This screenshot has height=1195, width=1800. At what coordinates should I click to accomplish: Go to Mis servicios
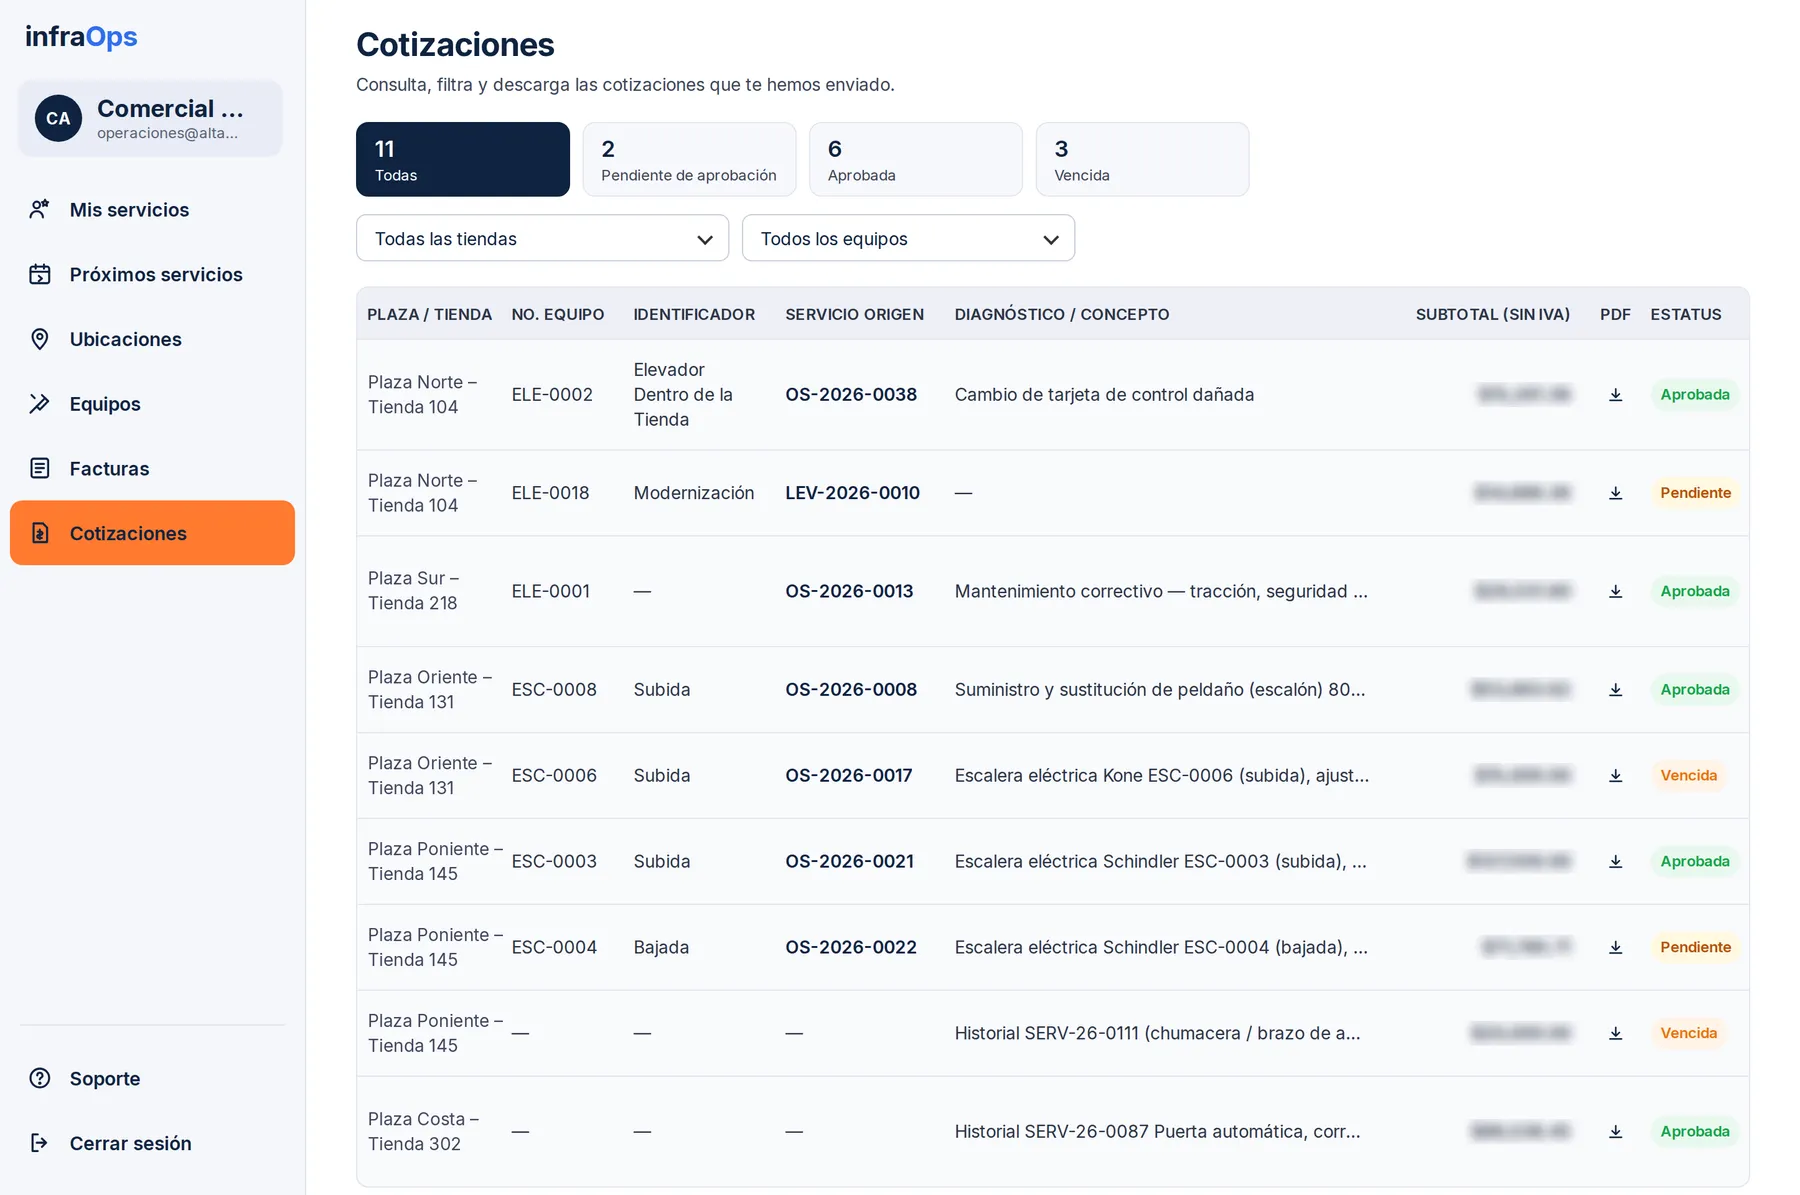[x=152, y=210]
